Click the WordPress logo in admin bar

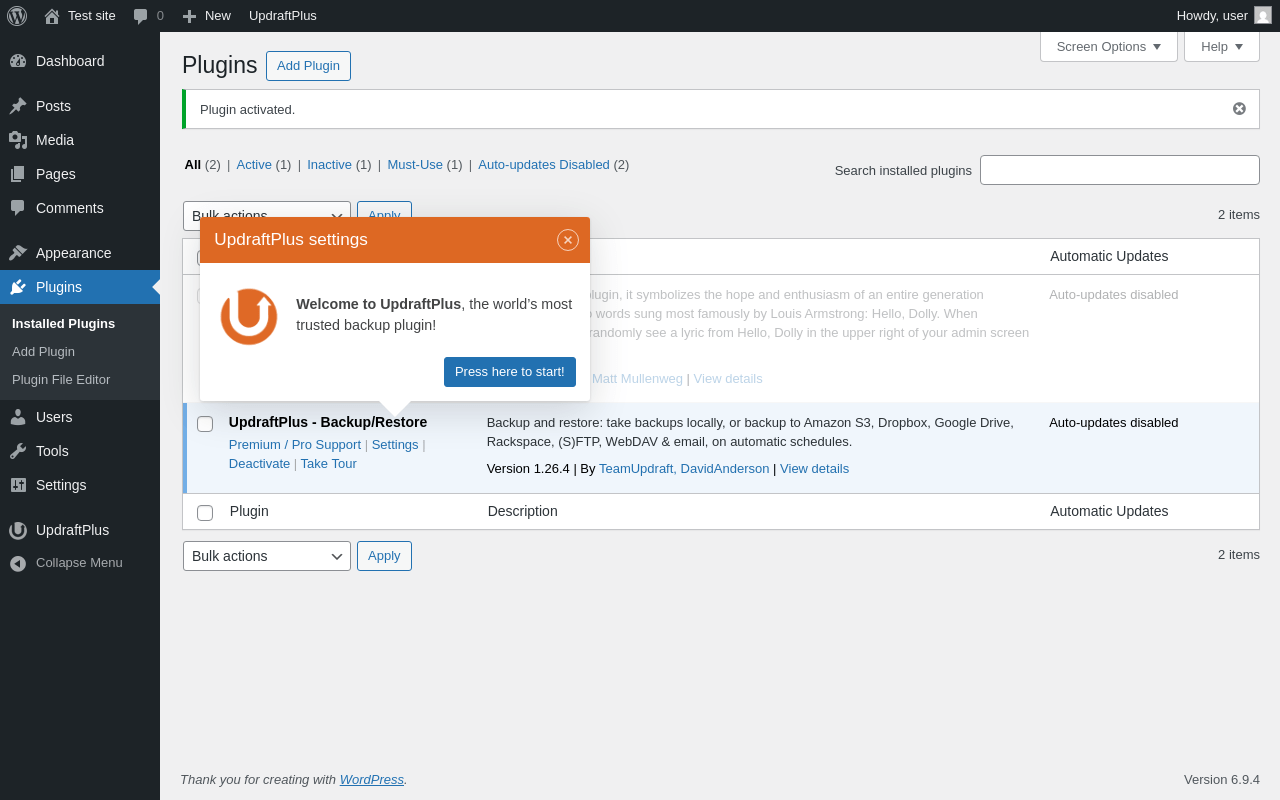pos(17,16)
